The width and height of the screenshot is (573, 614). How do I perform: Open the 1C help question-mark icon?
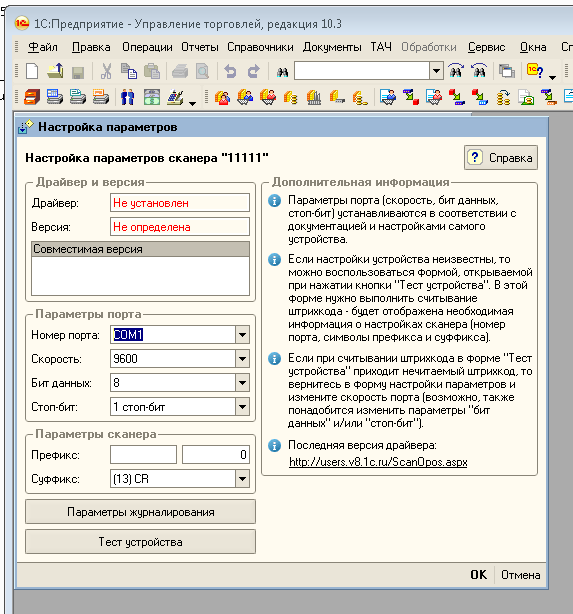[x=535, y=71]
